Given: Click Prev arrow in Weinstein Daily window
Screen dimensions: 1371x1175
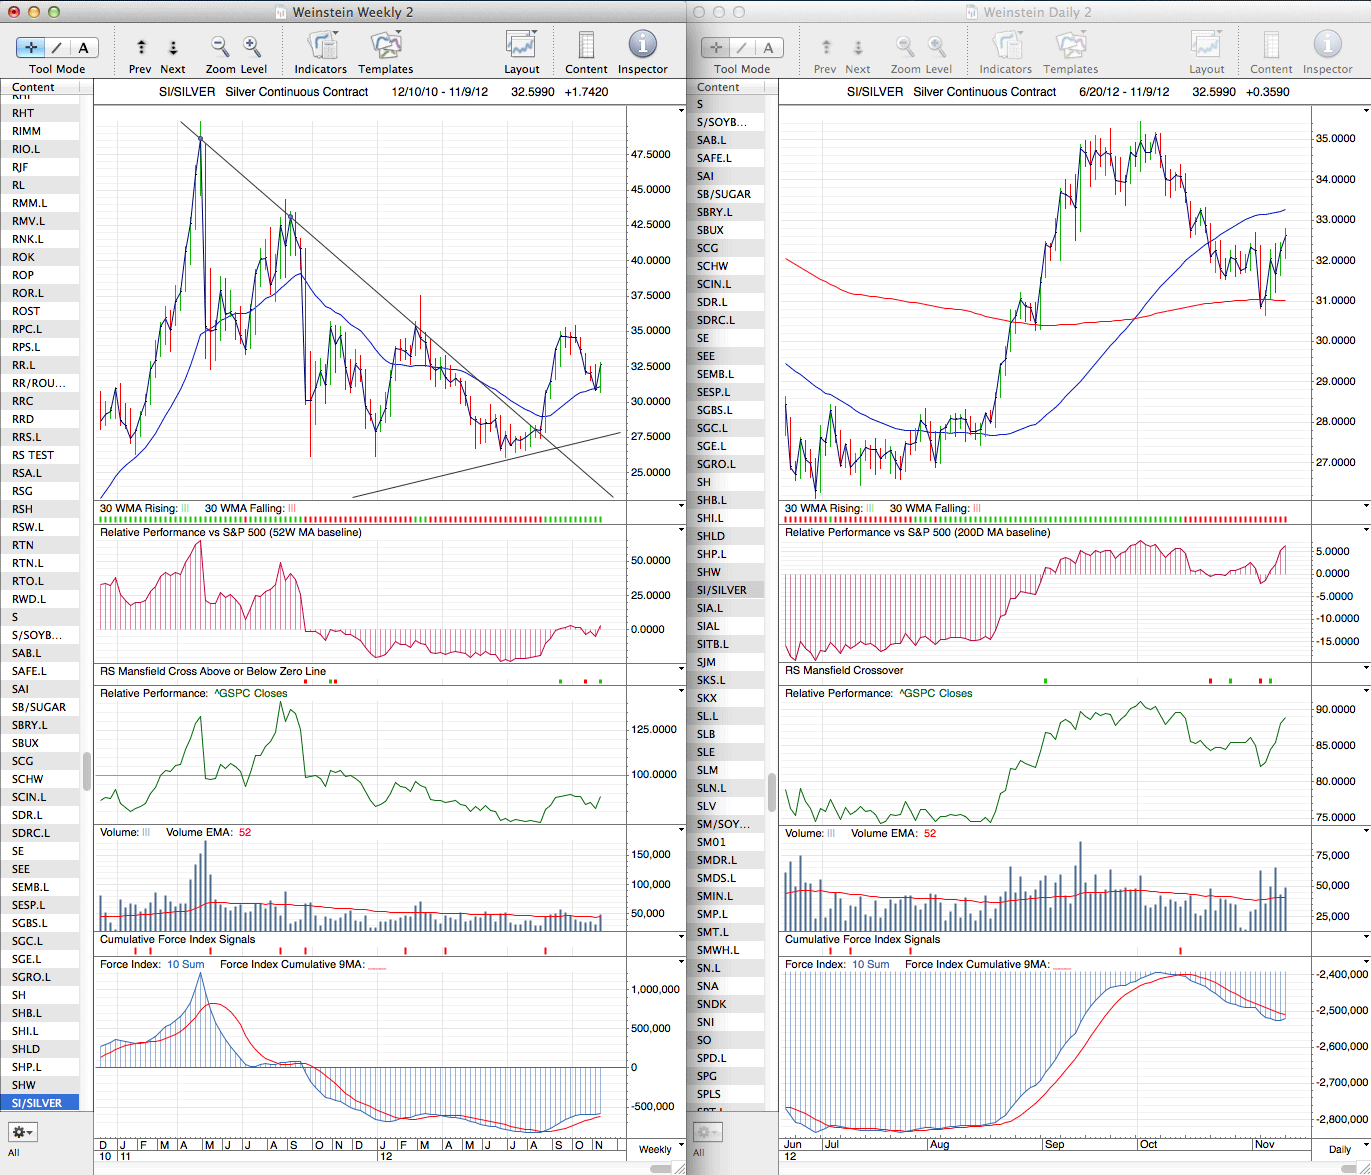Looking at the screenshot, I should click(826, 47).
